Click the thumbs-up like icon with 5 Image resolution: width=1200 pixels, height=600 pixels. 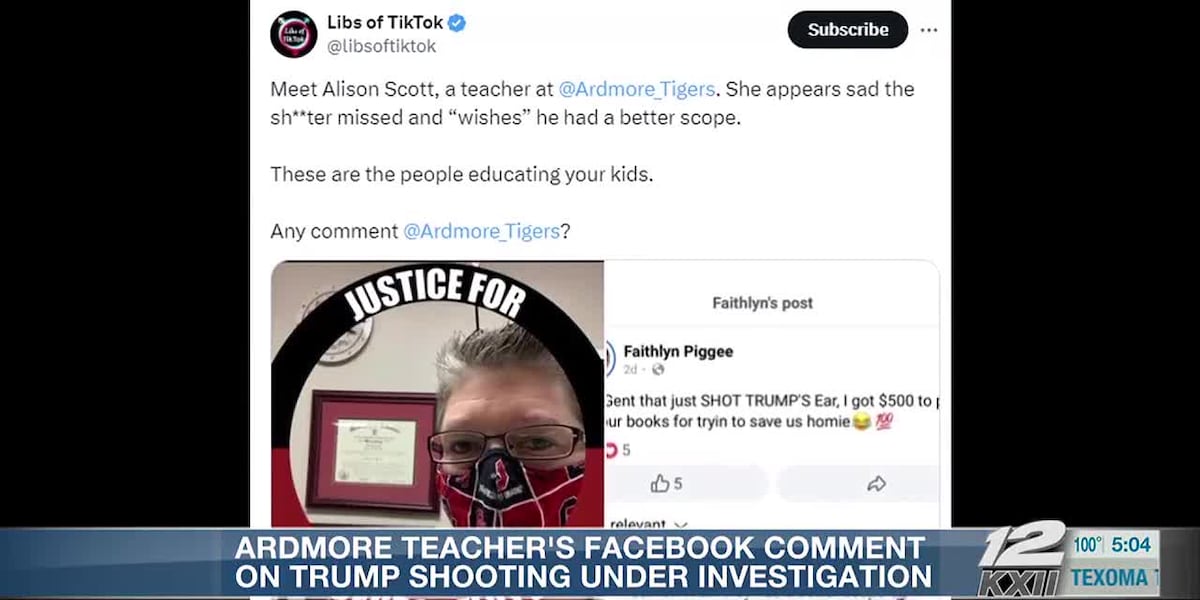point(667,484)
